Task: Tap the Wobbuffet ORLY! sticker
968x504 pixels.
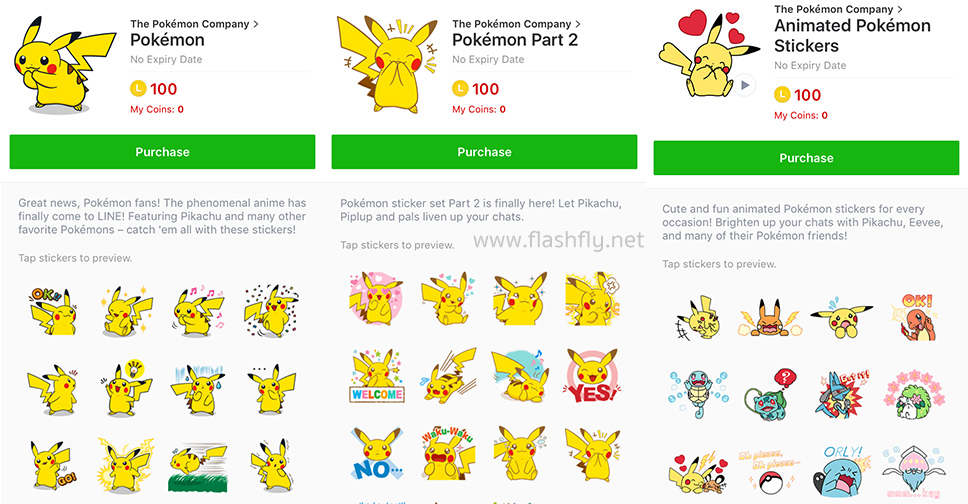Action: (x=841, y=471)
